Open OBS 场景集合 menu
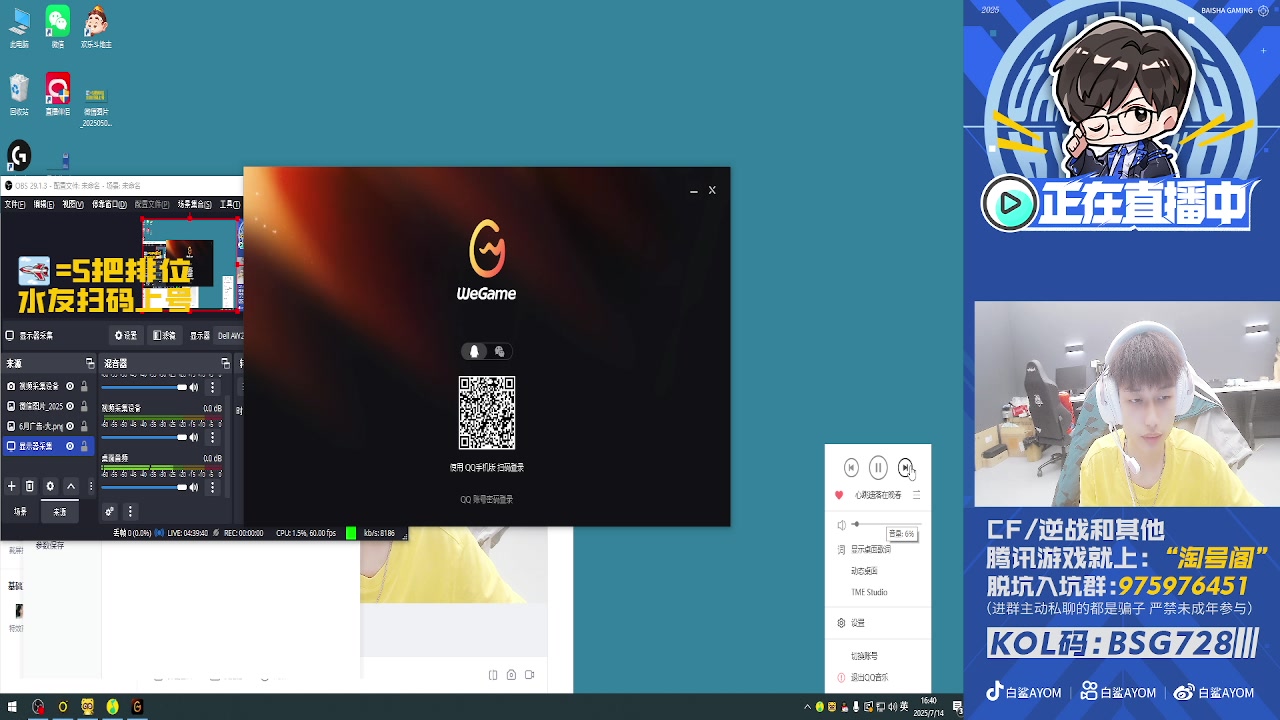This screenshot has width=1280, height=720. click(x=194, y=204)
